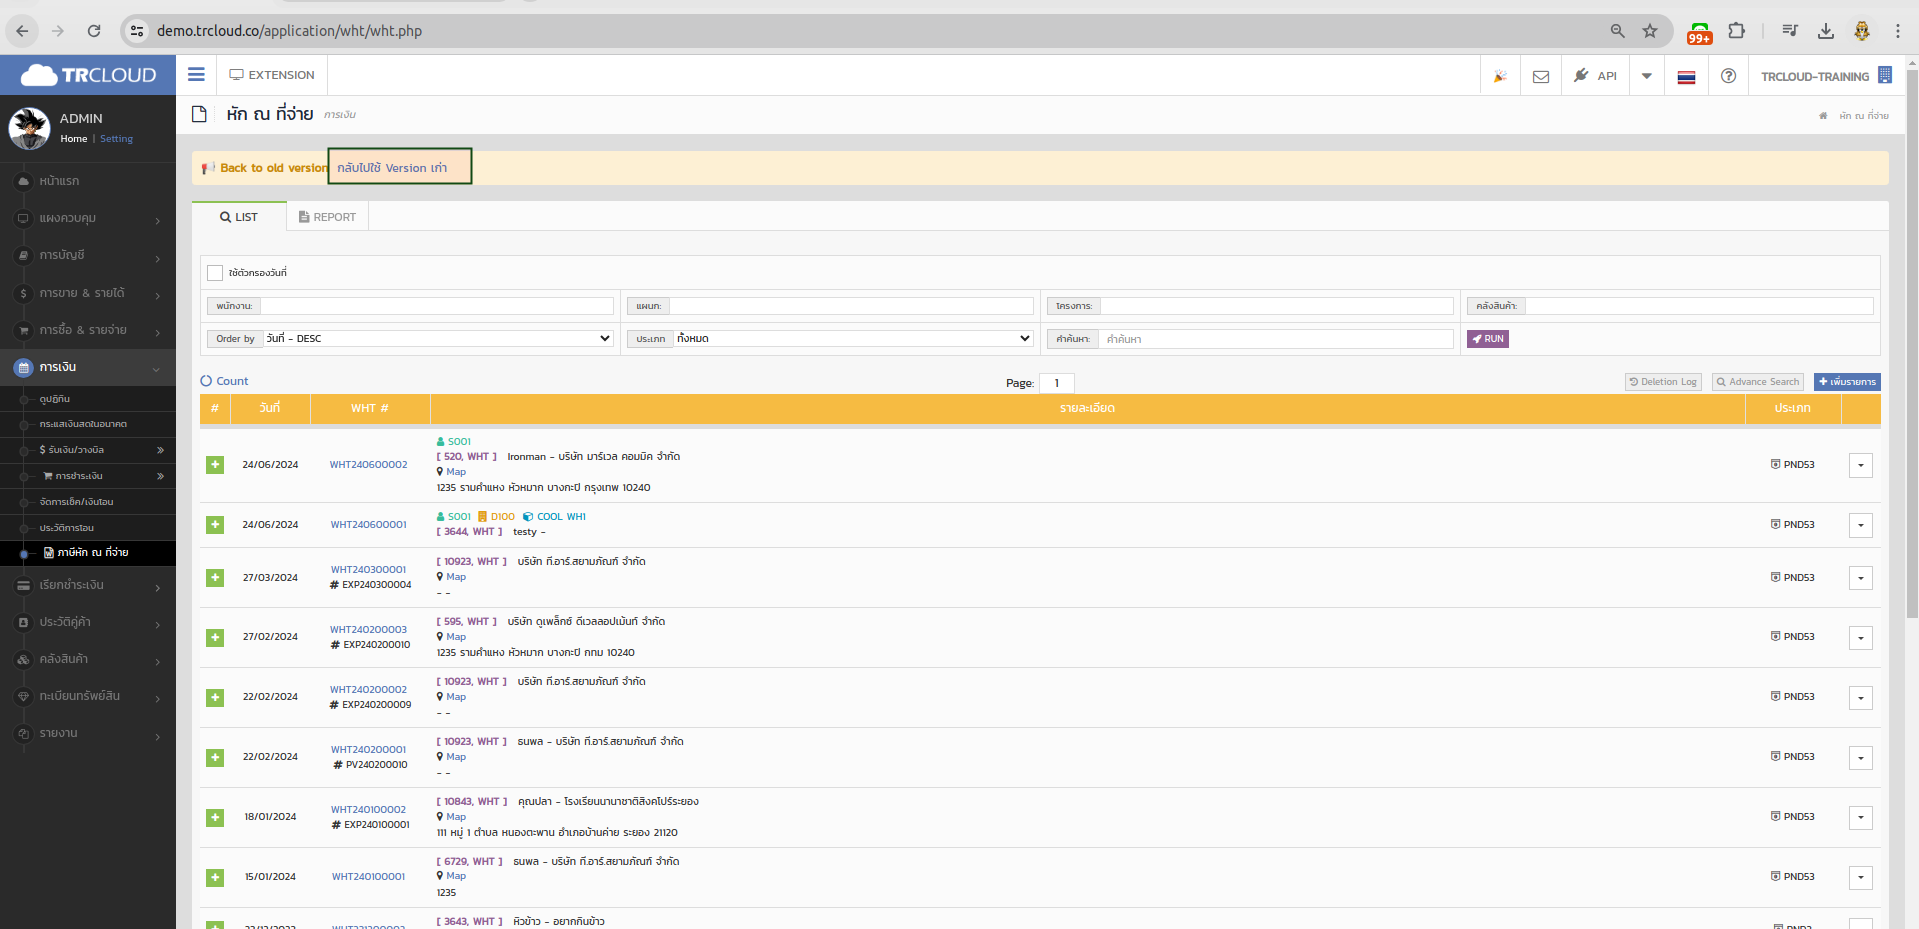The height and width of the screenshot is (929, 1919).
Task: Expand row WHT240600001 with green plus
Action: [x=215, y=525]
